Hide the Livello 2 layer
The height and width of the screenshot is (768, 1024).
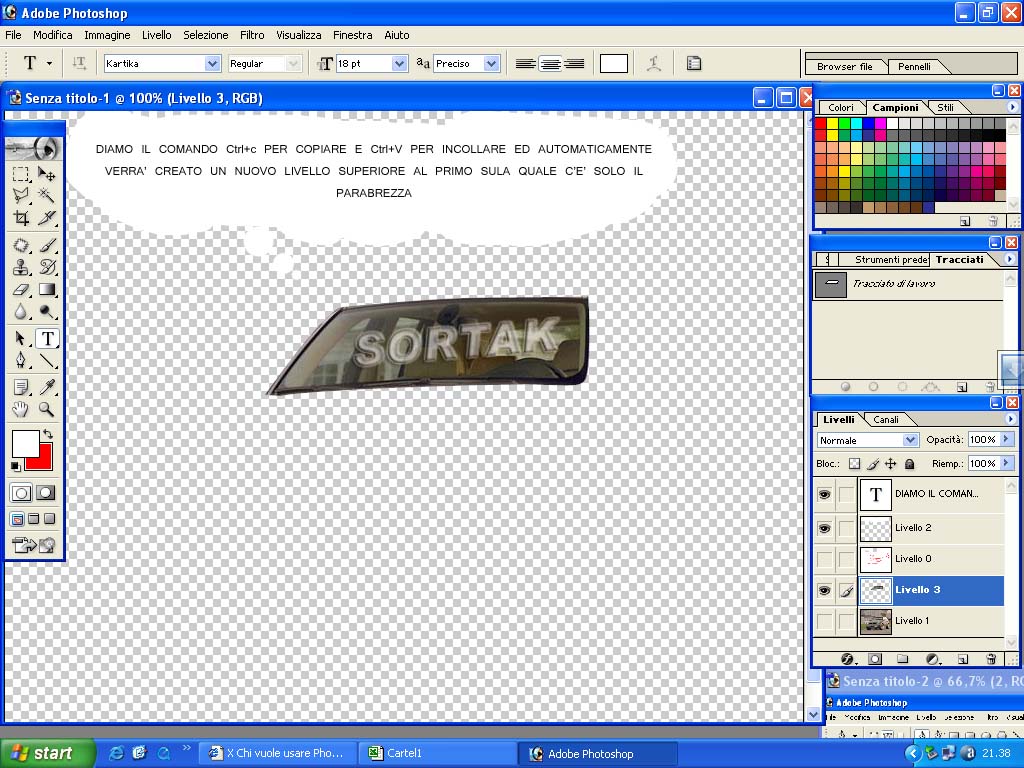(x=824, y=528)
